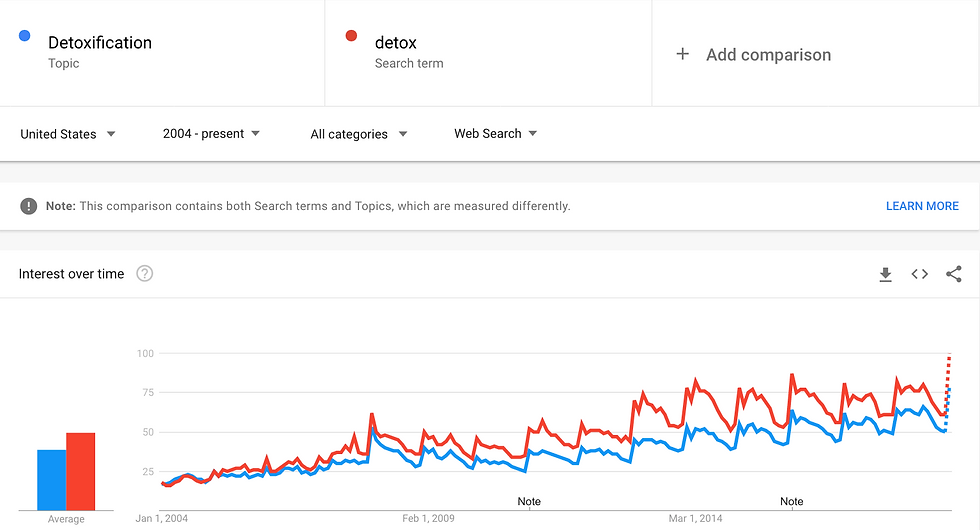Screen dimensions: 980x530
Task: Share the Interest over time chart
Action: point(954,274)
